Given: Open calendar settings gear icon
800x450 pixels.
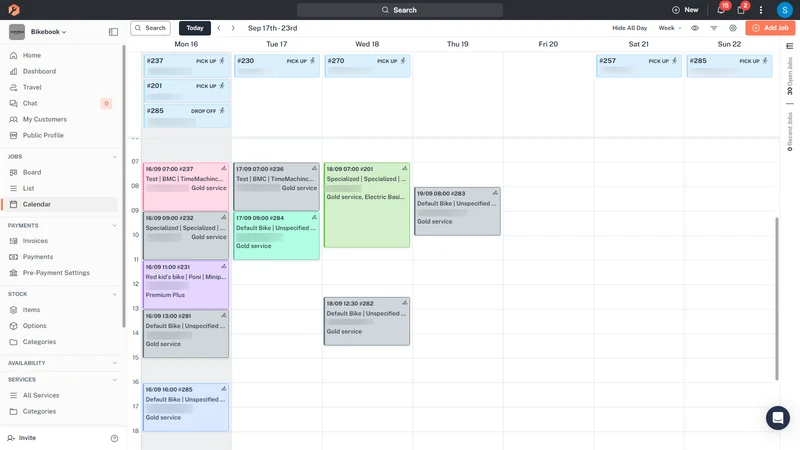Looking at the screenshot, I should tap(733, 28).
